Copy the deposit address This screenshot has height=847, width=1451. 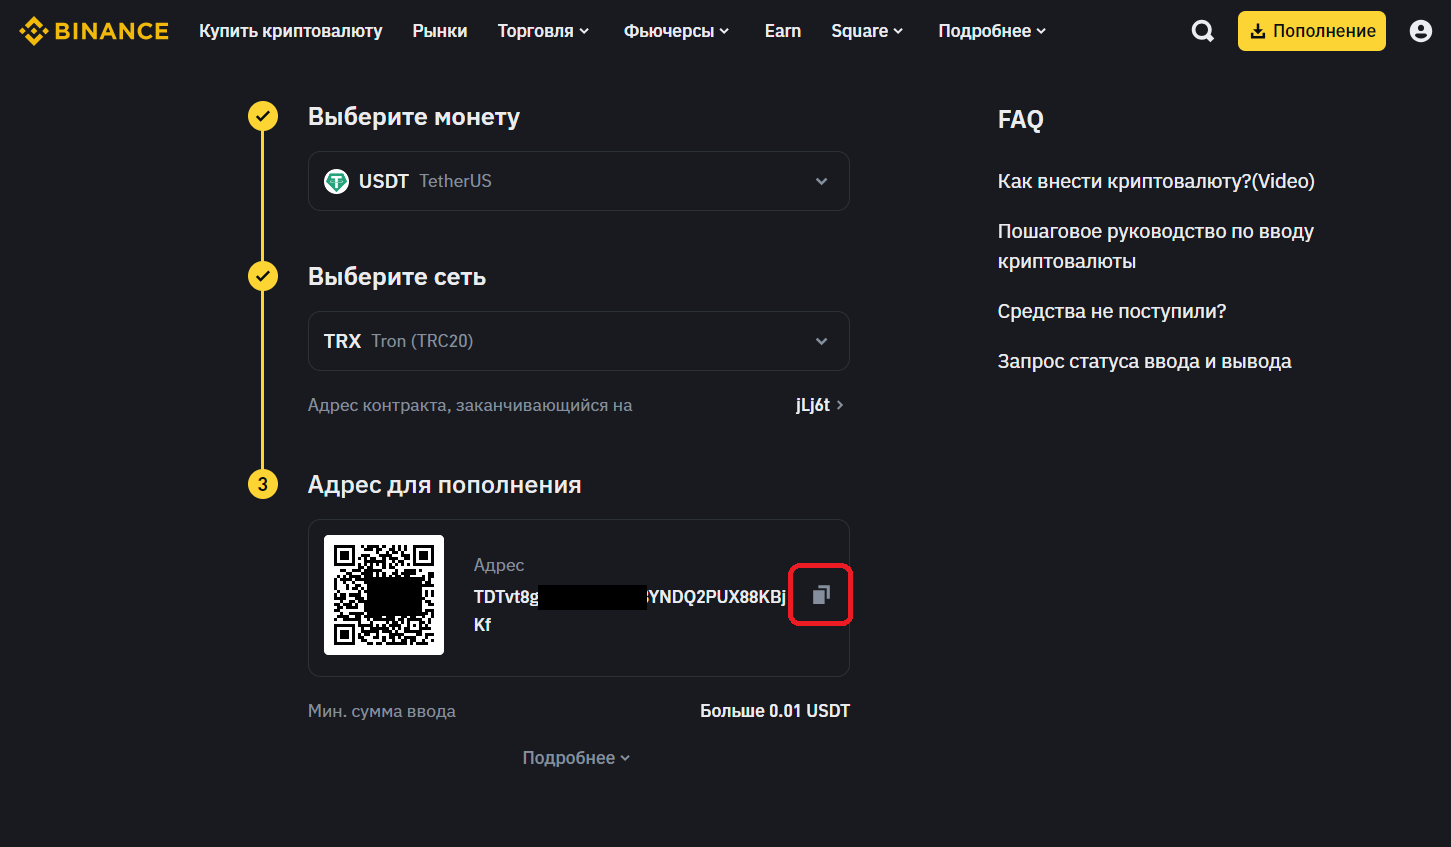click(820, 595)
